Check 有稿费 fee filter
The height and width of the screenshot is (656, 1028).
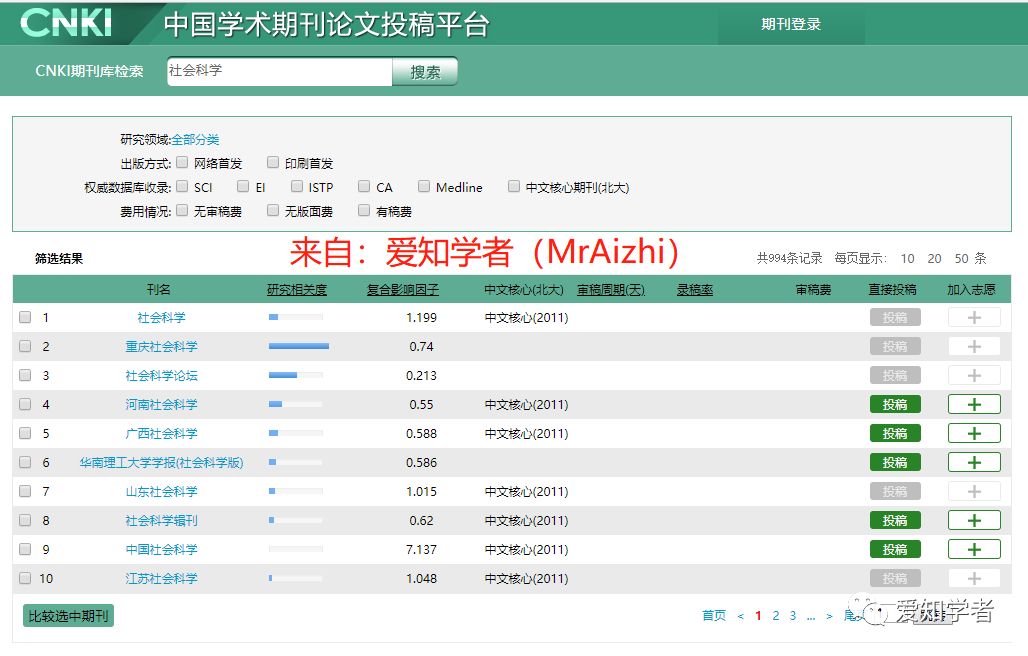[364, 210]
